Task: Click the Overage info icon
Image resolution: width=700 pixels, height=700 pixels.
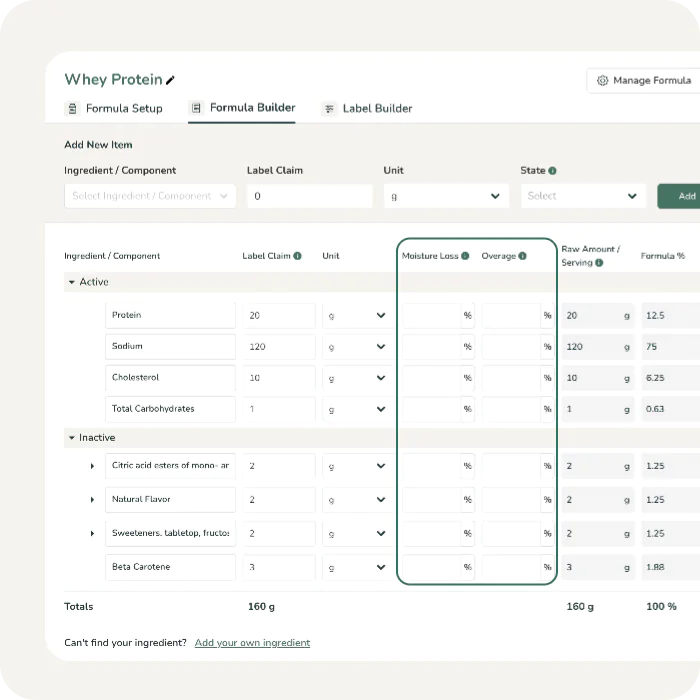Action: [522, 256]
